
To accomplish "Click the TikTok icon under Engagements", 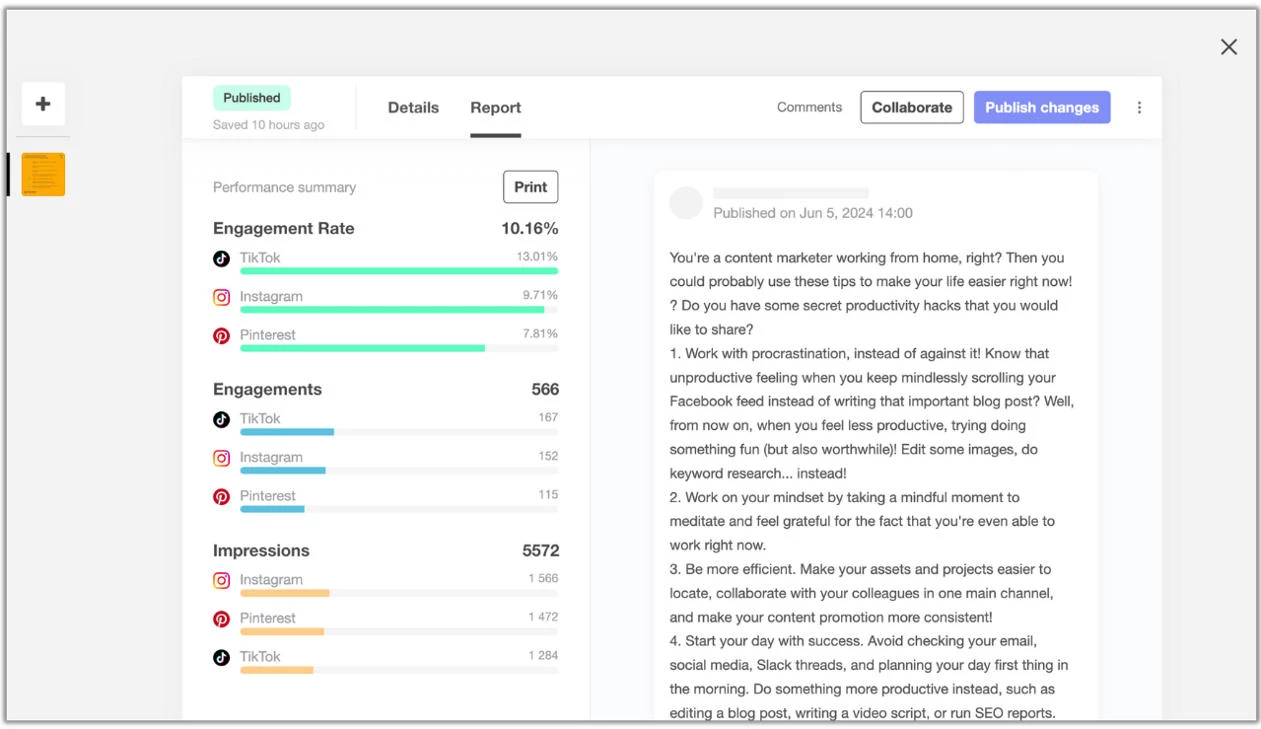I will [x=222, y=419].
